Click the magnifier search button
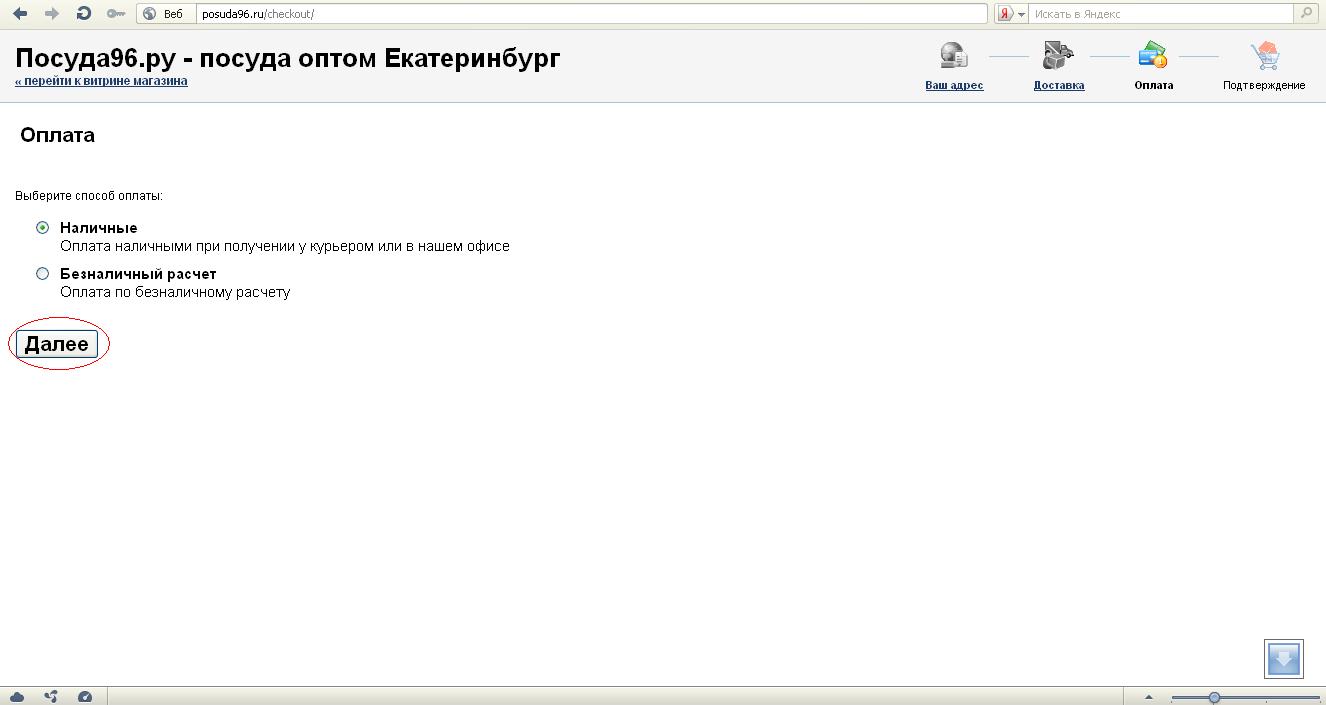 (x=1306, y=14)
